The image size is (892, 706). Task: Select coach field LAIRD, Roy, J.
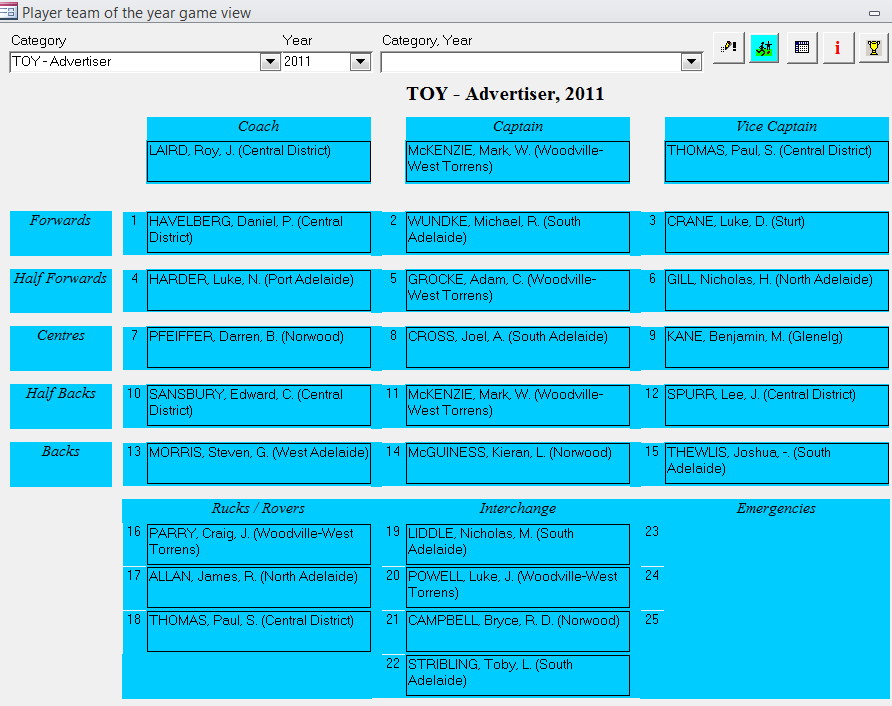258,162
